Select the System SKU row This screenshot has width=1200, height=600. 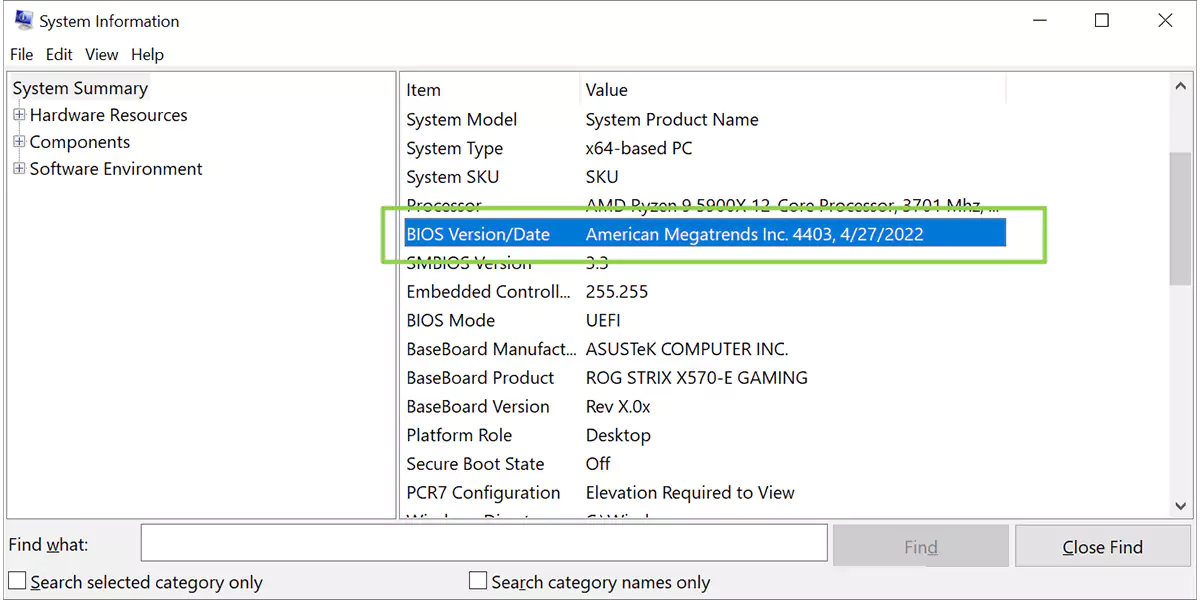704,177
